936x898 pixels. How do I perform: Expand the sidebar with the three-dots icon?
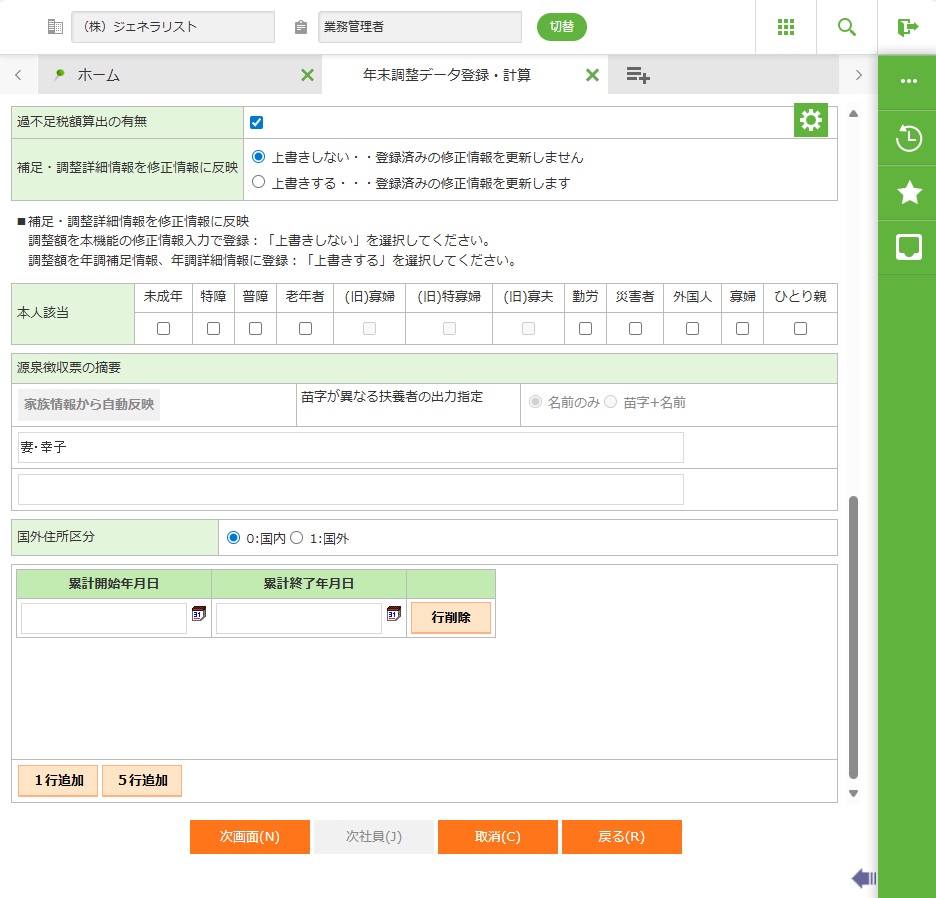[908, 81]
